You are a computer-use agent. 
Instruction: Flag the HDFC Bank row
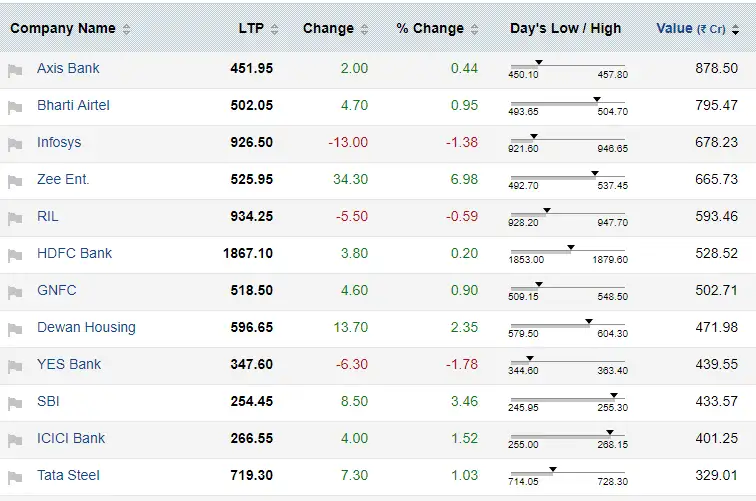pos(15,255)
